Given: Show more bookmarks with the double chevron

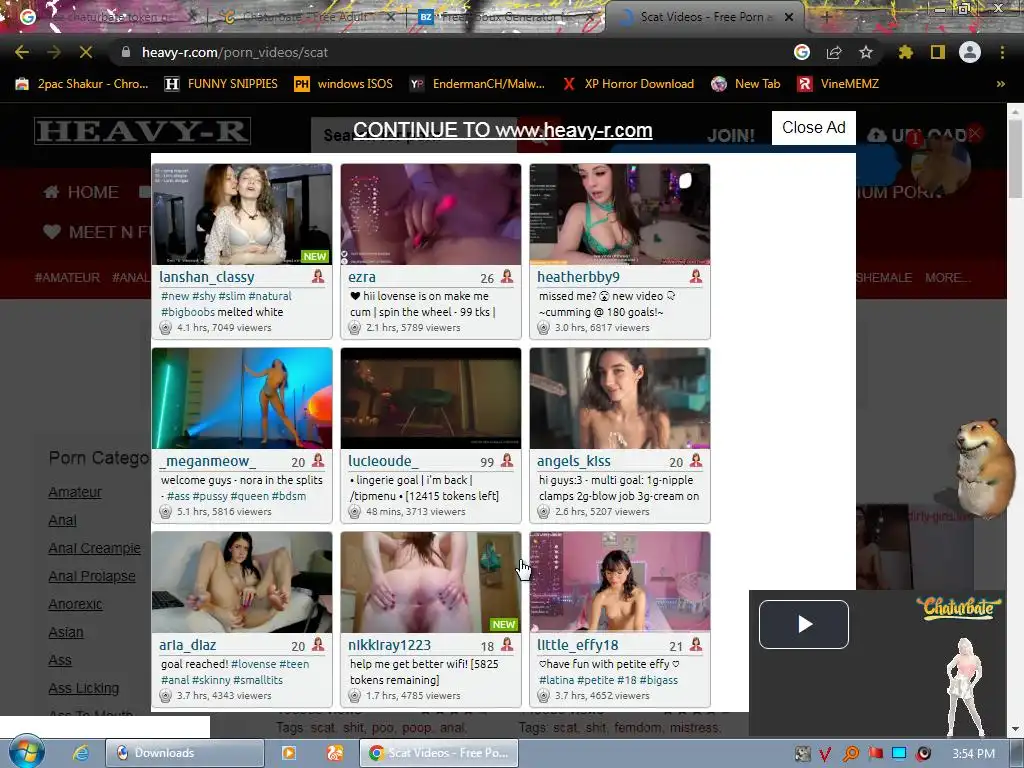Looking at the screenshot, I should pos(1000,84).
